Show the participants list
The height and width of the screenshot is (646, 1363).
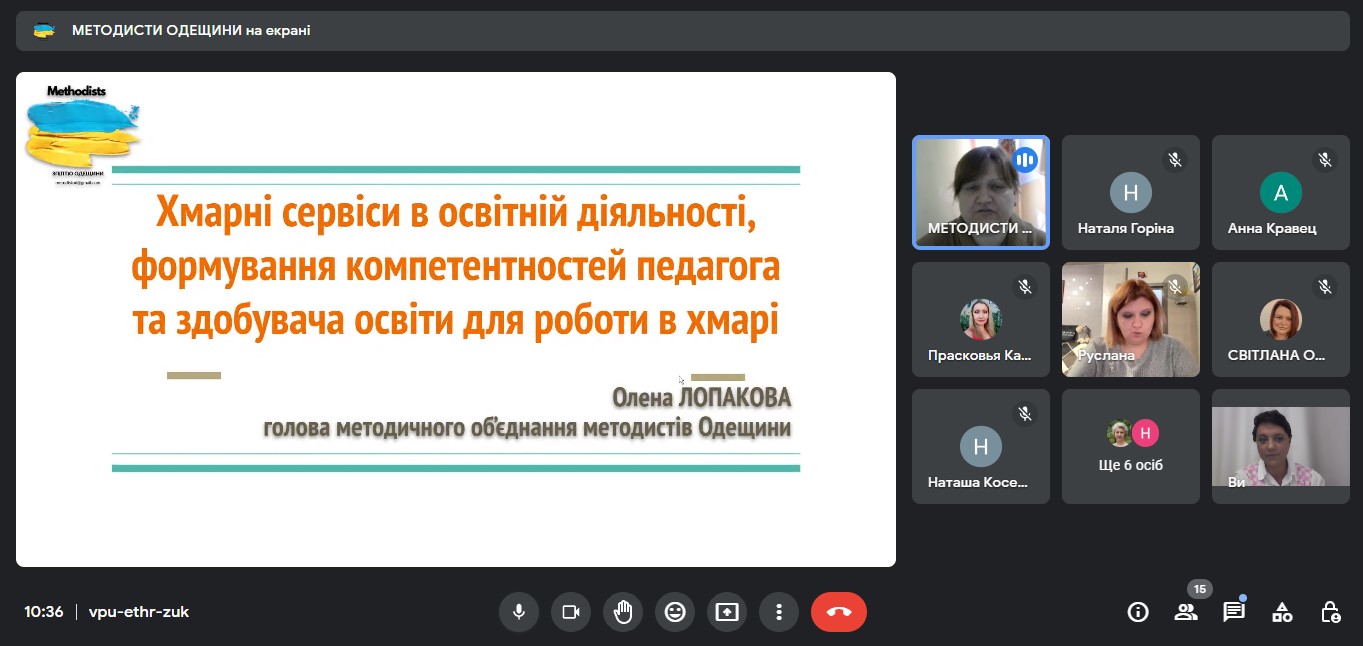pyautogui.click(x=1186, y=612)
